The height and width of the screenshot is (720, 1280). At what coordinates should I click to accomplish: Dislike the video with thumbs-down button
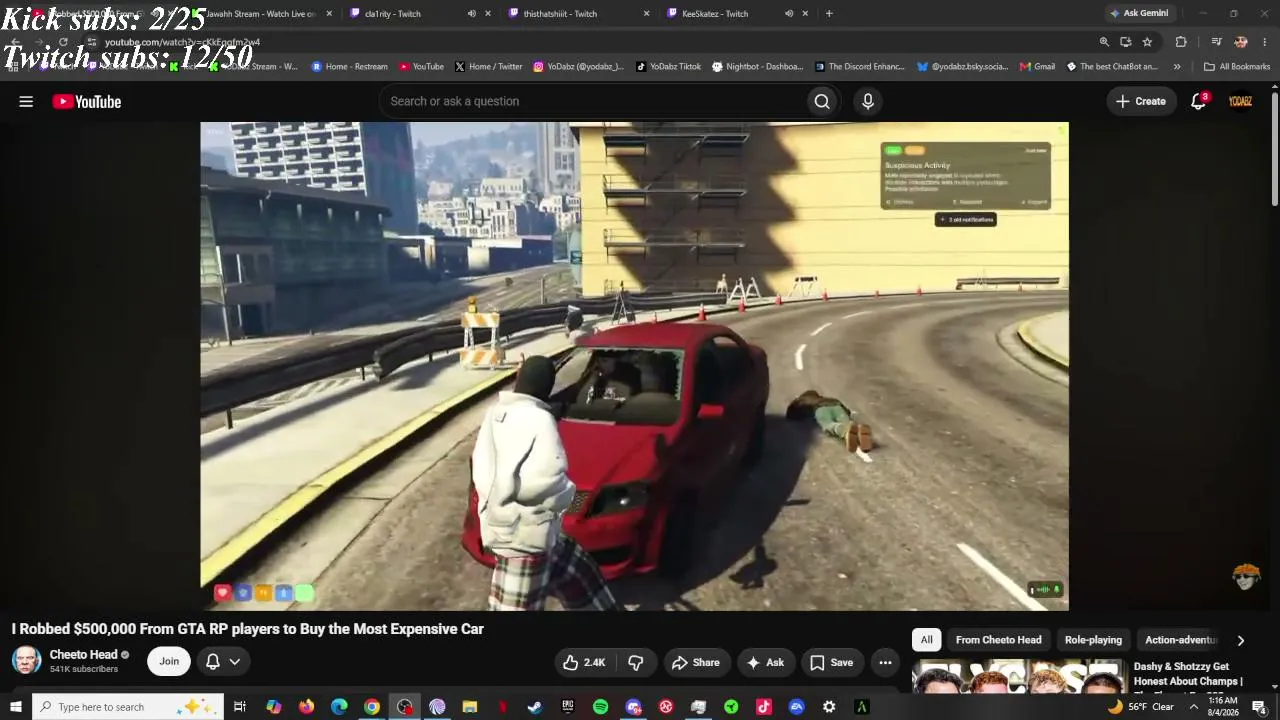635,662
